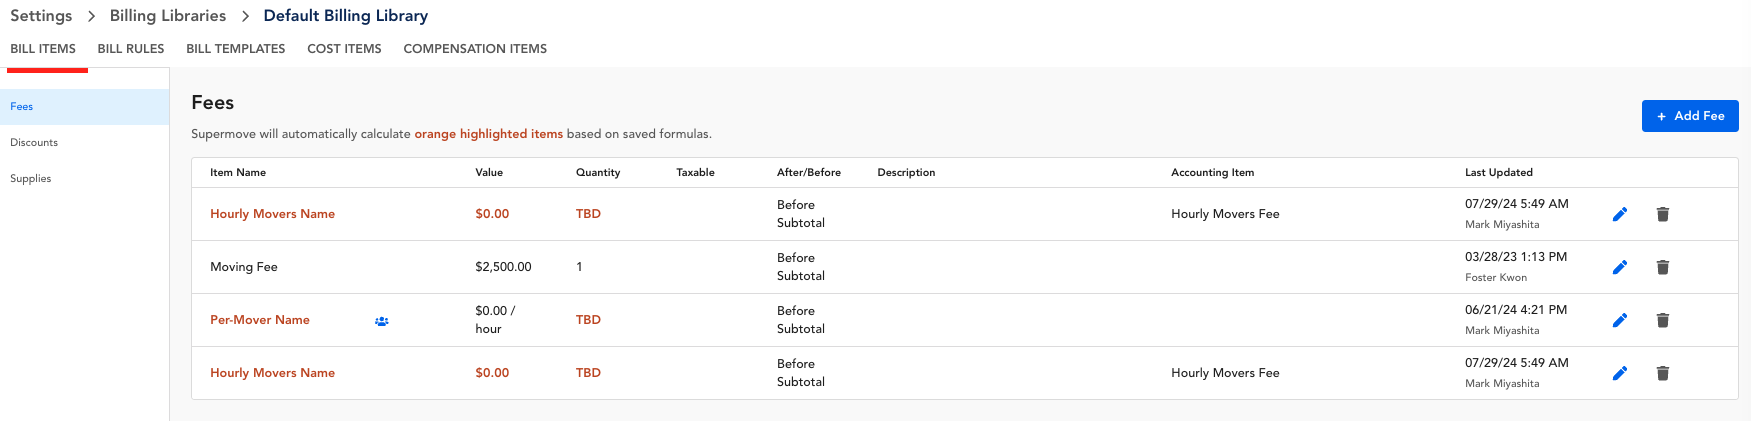Click pencil icon on the topmost Hourly Movers Name row
This screenshot has width=1751, height=421.
[x=1620, y=214]
